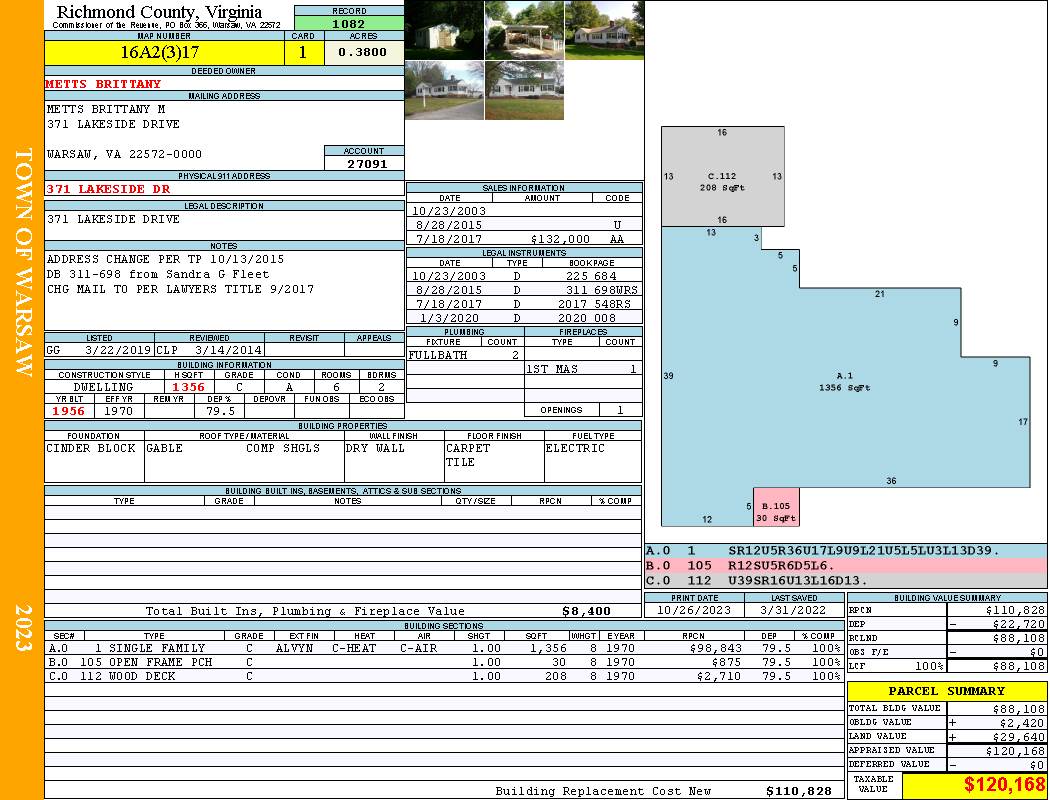Click the green record number 1082 box
The image size is (1050, 800).
click(x=349, y=22)
